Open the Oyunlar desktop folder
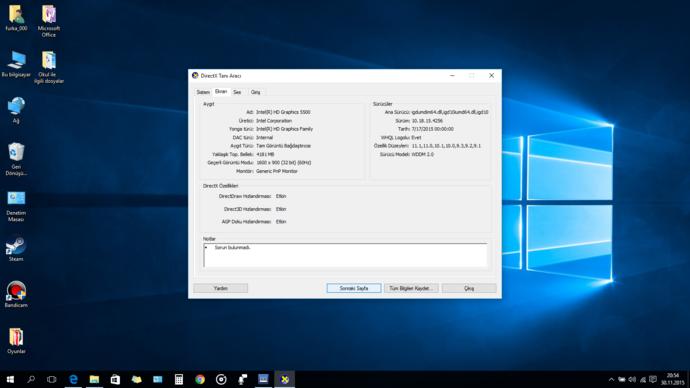This screenshot has width=690, height=388. [x=16, y=341]
